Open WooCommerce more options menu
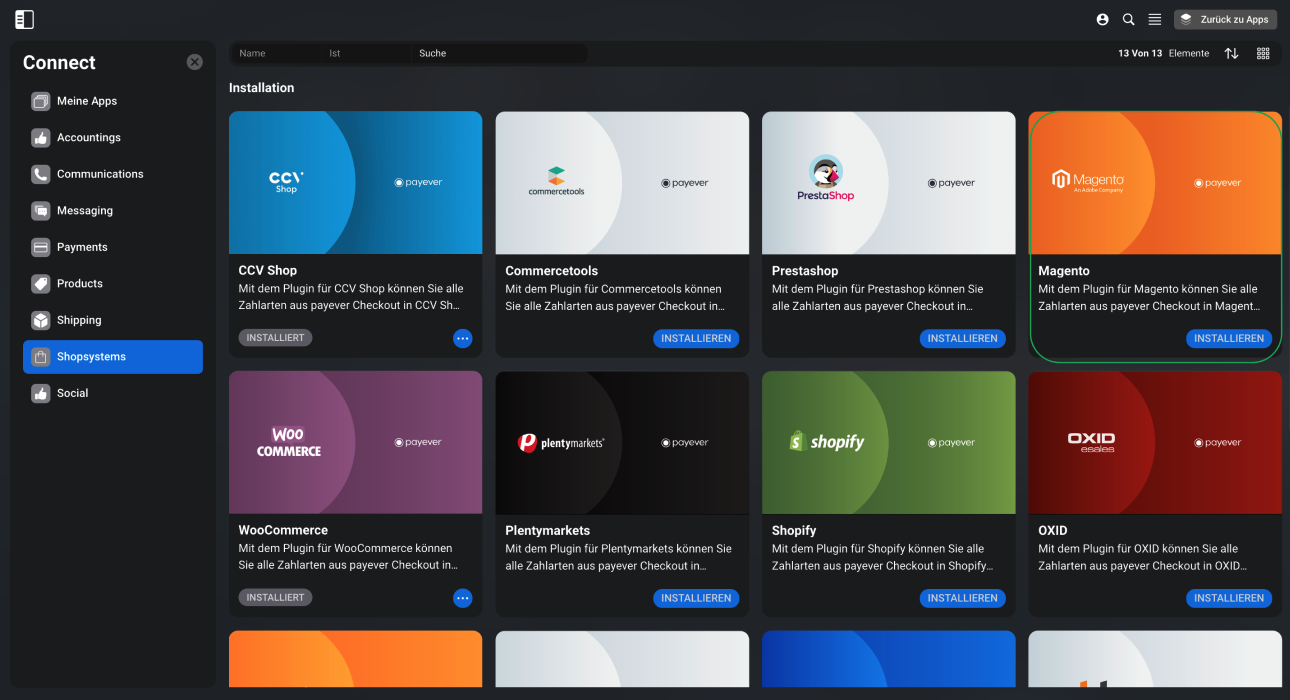 click(x=462, y=598)
